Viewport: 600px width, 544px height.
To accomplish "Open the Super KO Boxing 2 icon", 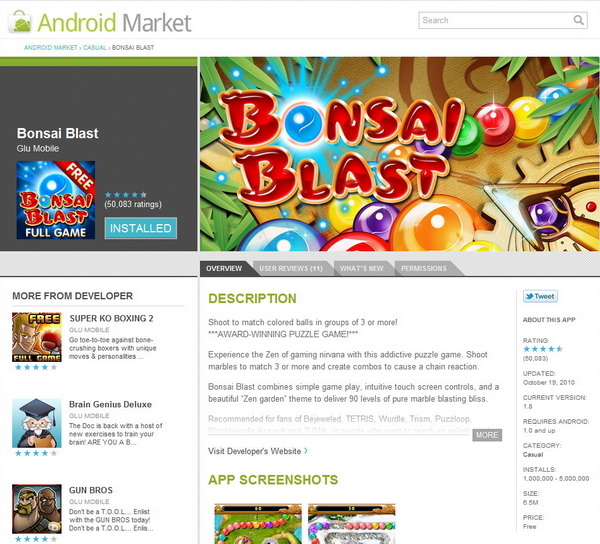I will [x=37, y=337].
